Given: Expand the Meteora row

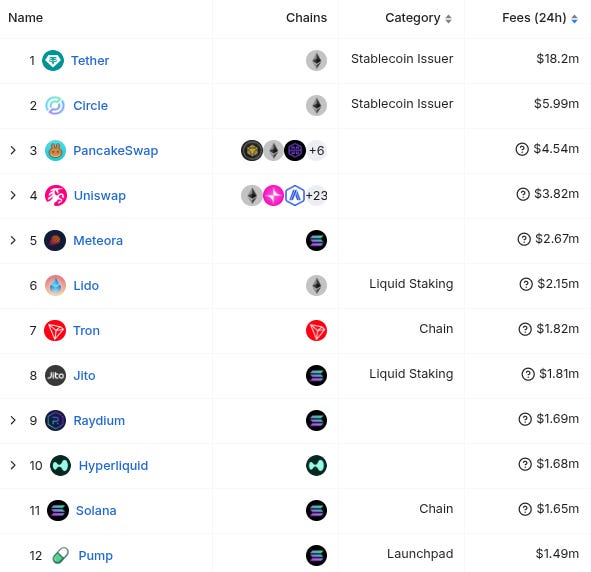Looking at the screenshot, I should coord(13,240).
